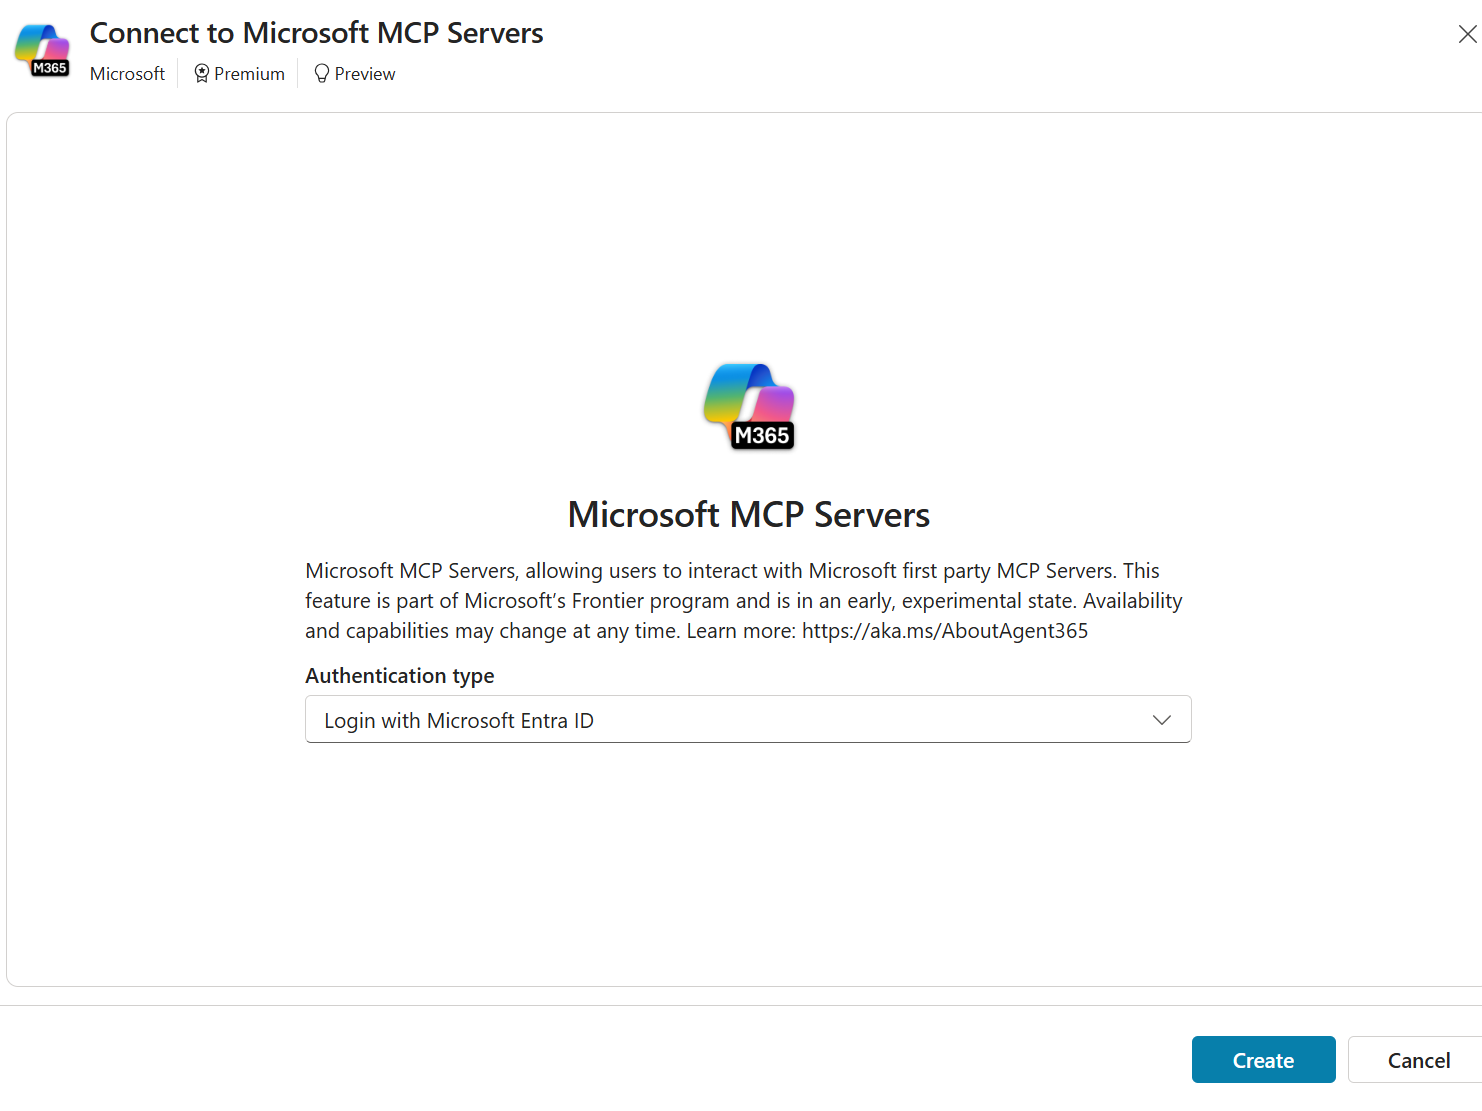Click the Microsoft publisher link
The width and height of the screenshot is (1482, 1111).
(x=127, y=73)
